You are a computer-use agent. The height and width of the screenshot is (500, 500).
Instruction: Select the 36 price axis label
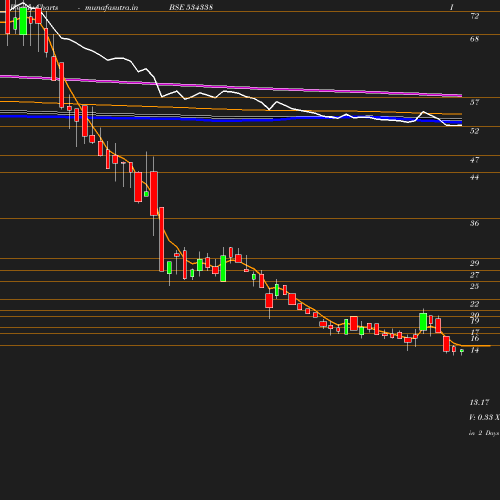pos(474,223)
